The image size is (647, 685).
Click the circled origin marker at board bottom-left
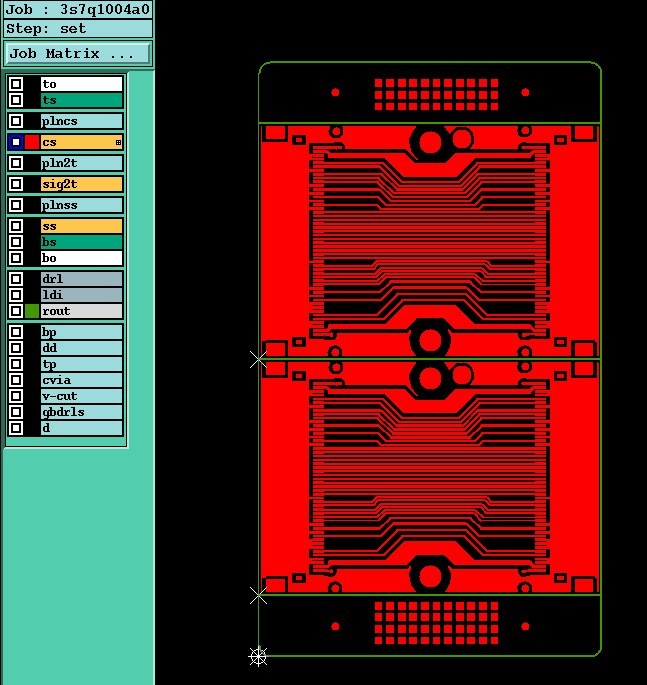[x=258, y=656]
